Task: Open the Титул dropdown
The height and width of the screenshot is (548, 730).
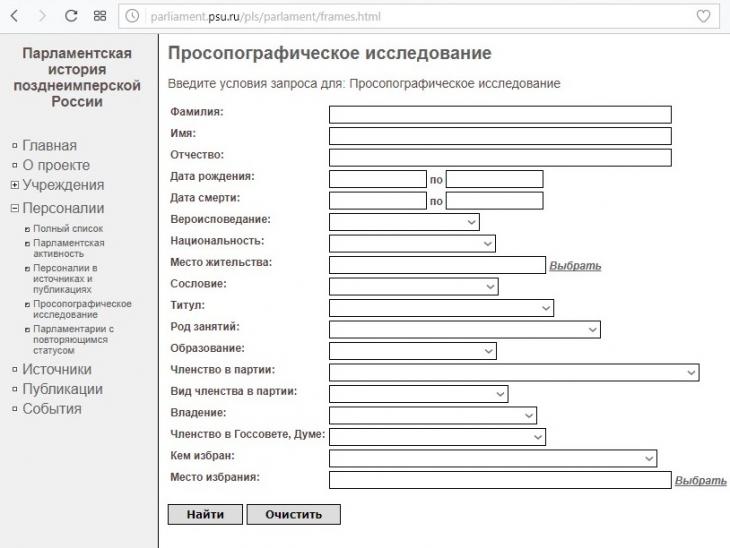Action: 441,308
